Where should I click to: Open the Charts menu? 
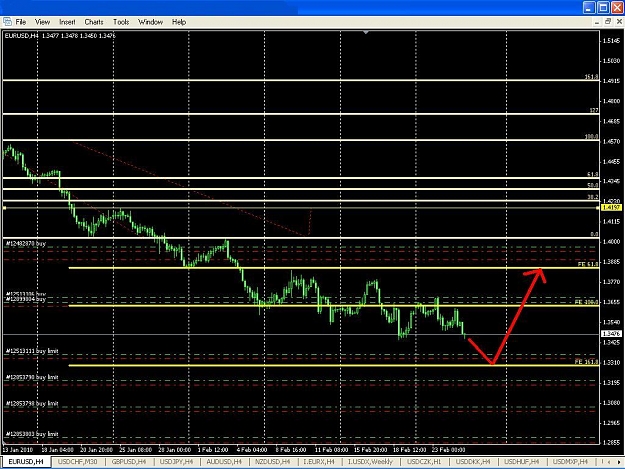click(x=94, y=22)
